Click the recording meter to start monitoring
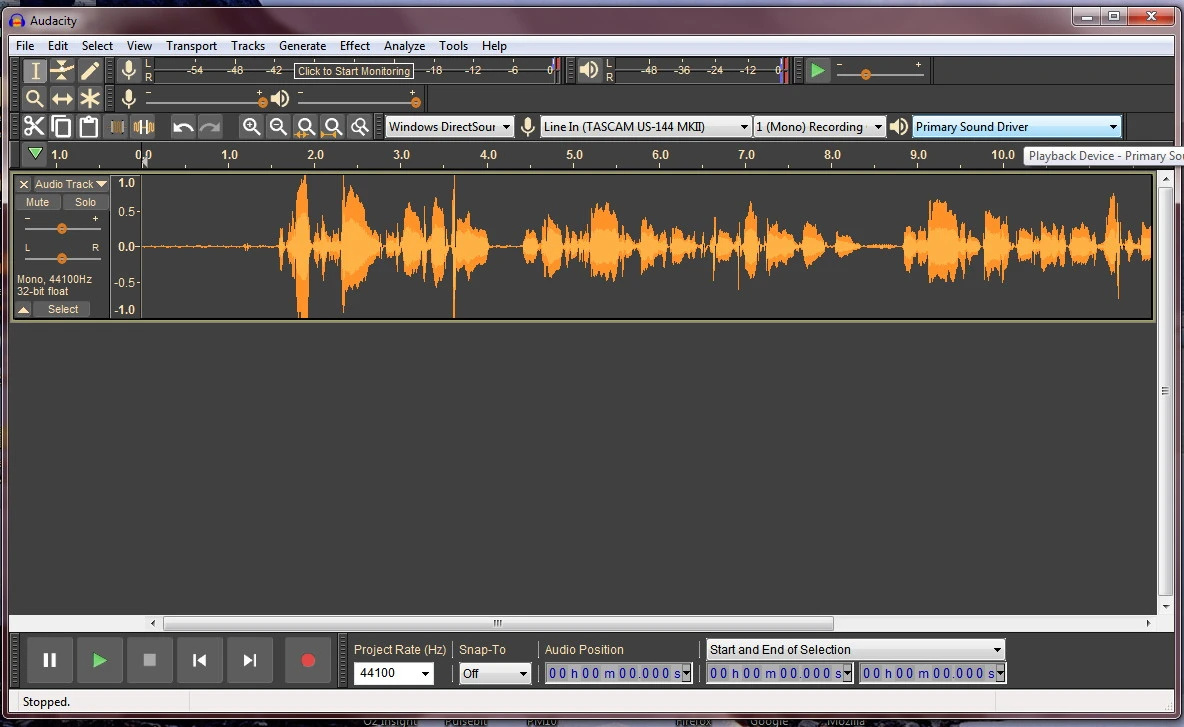Screen dimensions: 1184x727 point(354,71)
